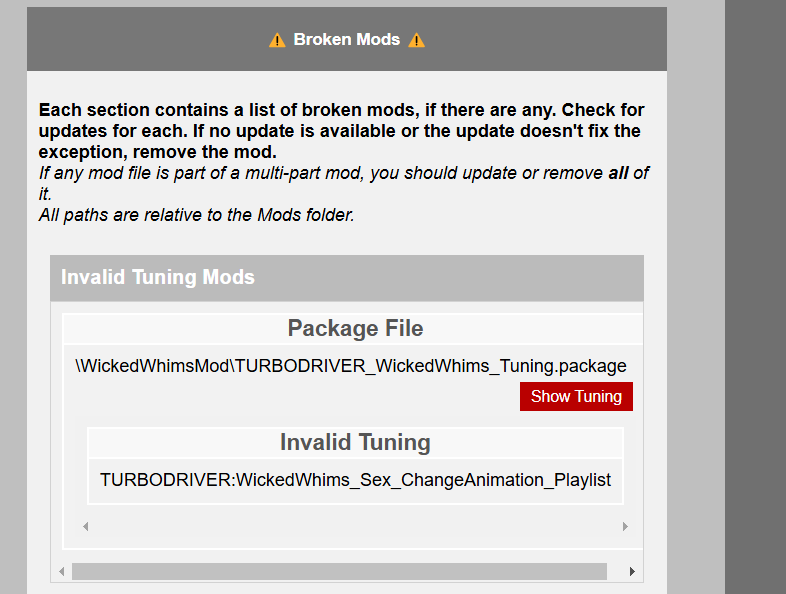Click the italic multi-part mod note
Image resolution: width=786 pixels, height=594 pixels.
[x=343, y=183]
